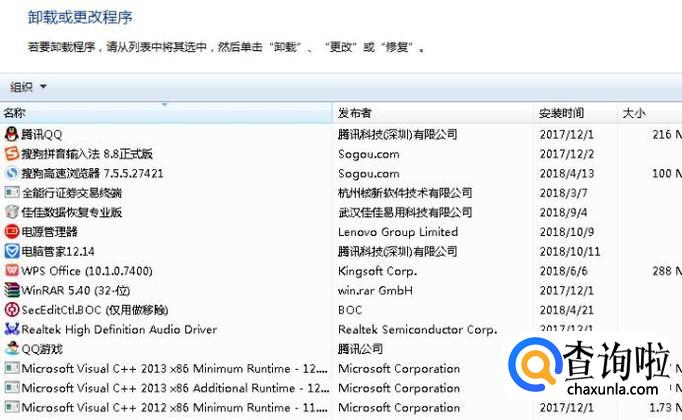Screen dimensions: 682x420
Task: Click the 佳佳数据恢复专业版 icon
Action: [12, 212]
